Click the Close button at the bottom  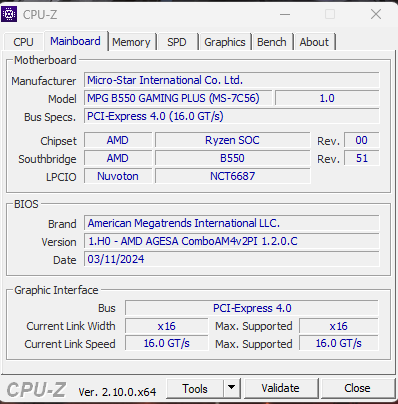coord(357,388)
